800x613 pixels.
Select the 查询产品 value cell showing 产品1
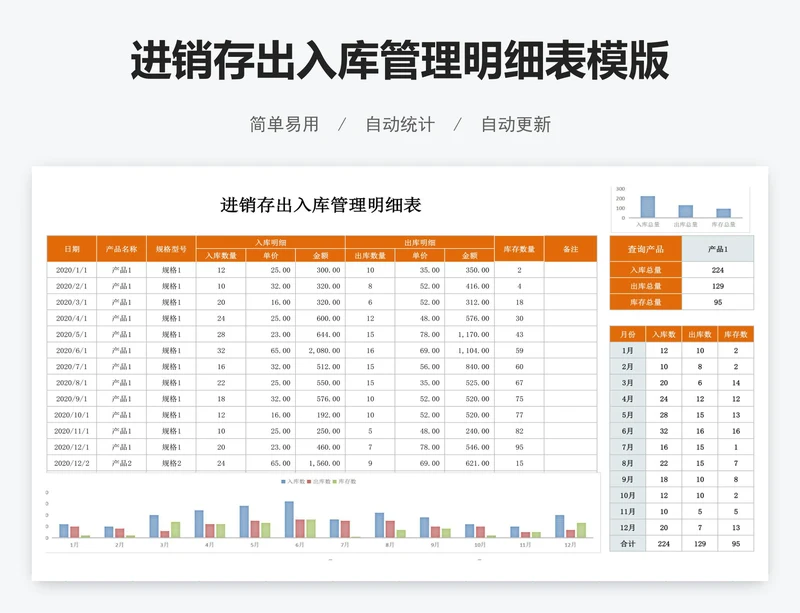click(x=718, y=249)
